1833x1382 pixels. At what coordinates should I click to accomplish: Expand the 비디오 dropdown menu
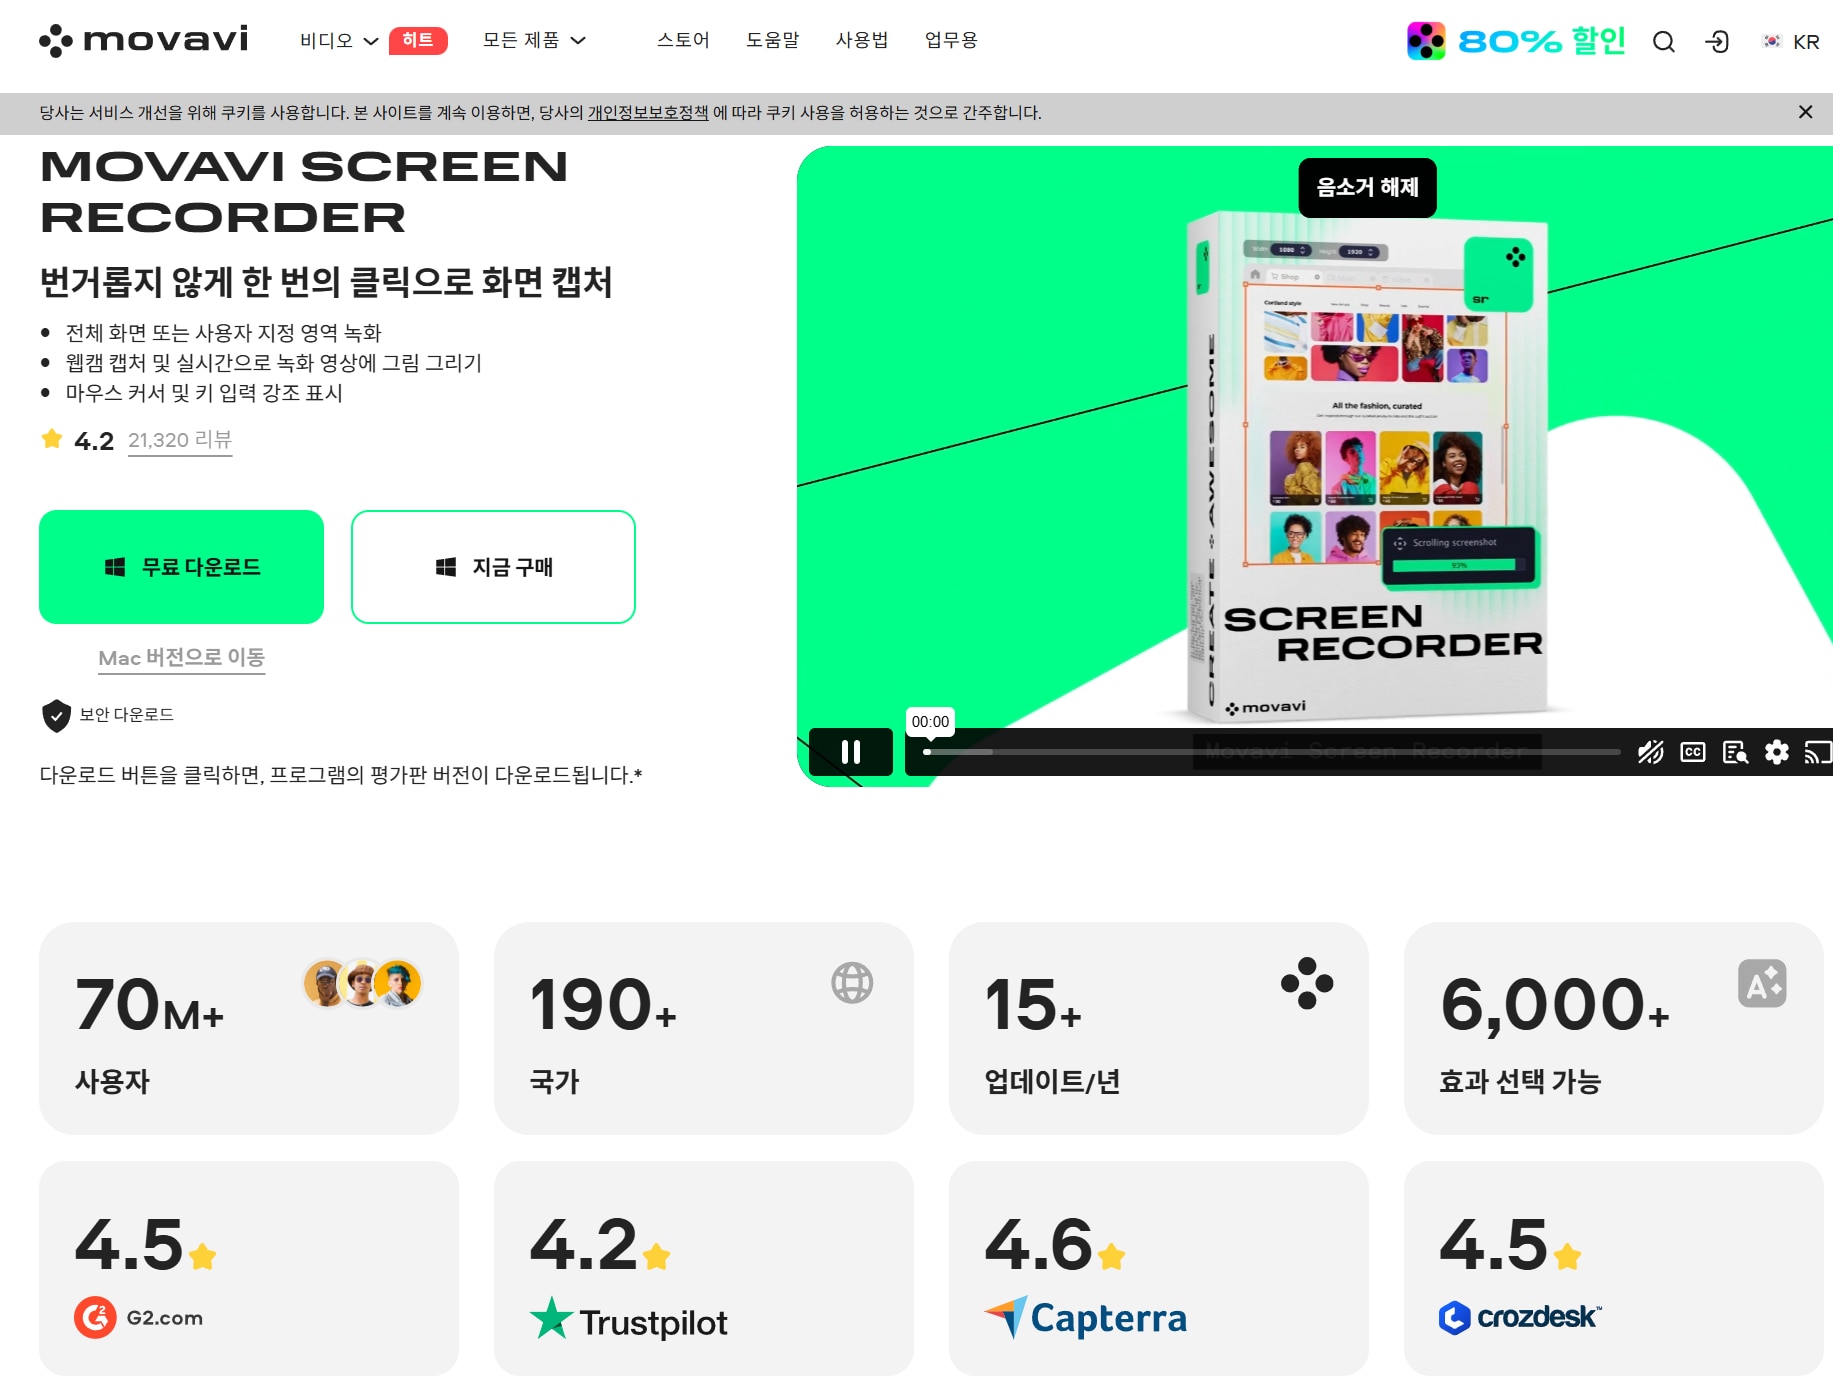coord(339,40)
